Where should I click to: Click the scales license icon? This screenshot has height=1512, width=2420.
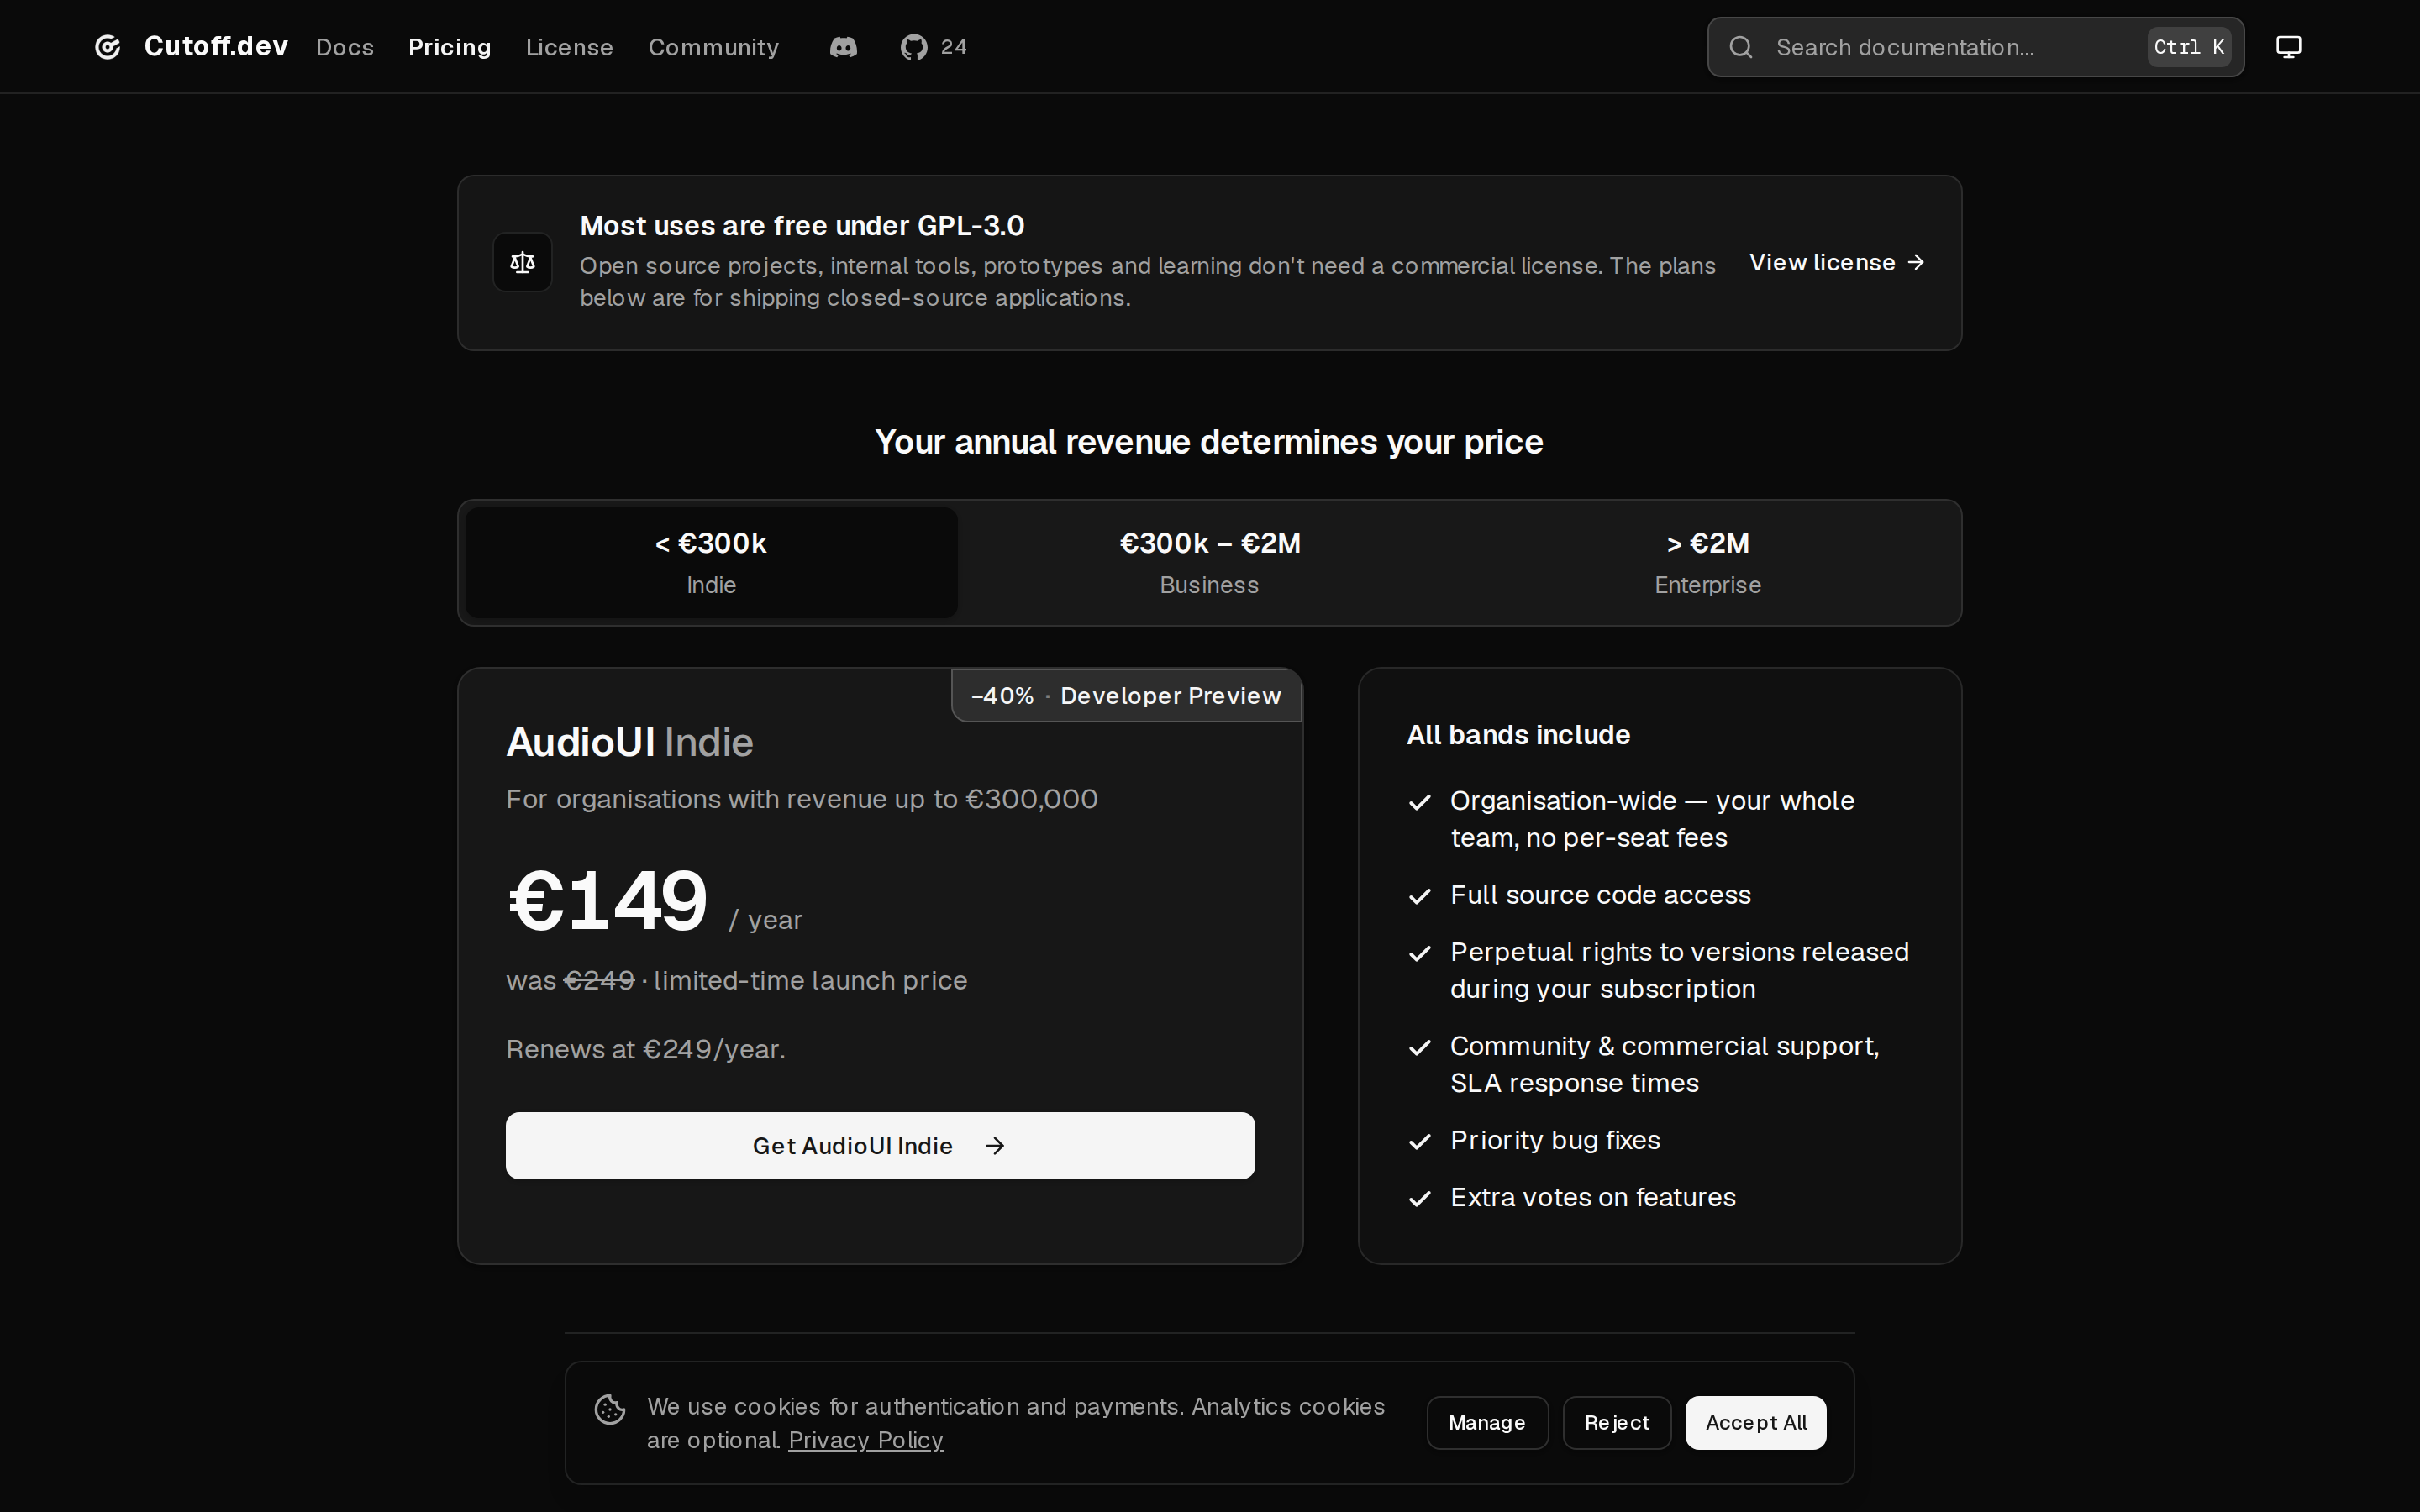click(x=522, y=262)
